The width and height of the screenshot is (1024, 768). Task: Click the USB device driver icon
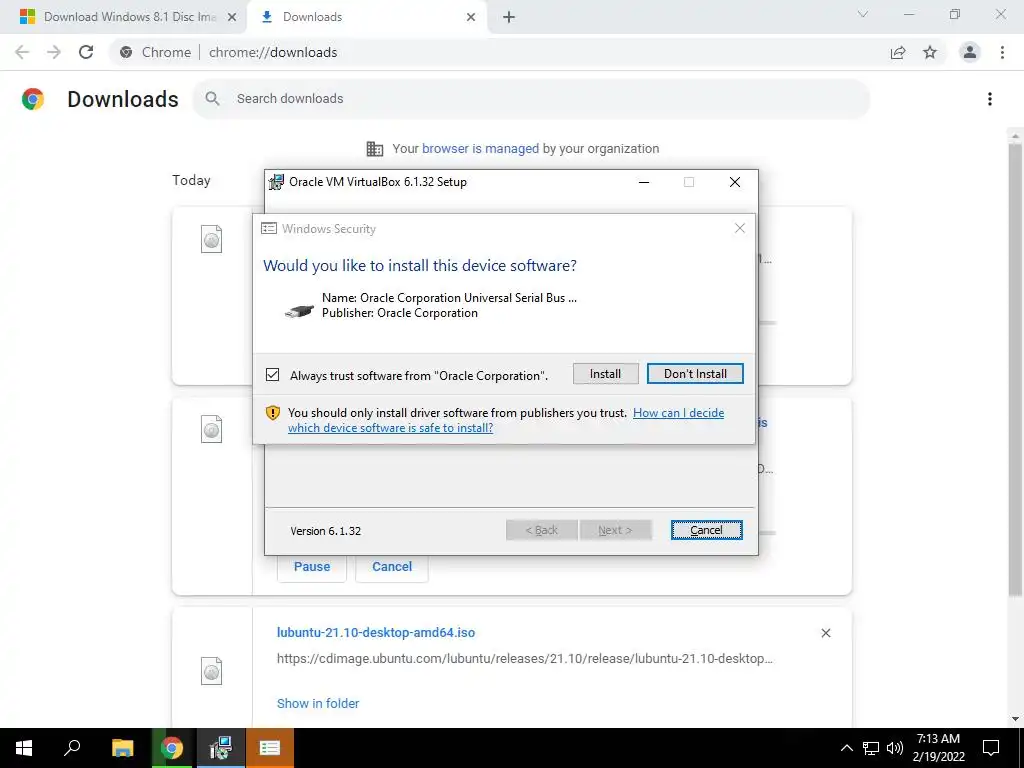pos(299,311)
